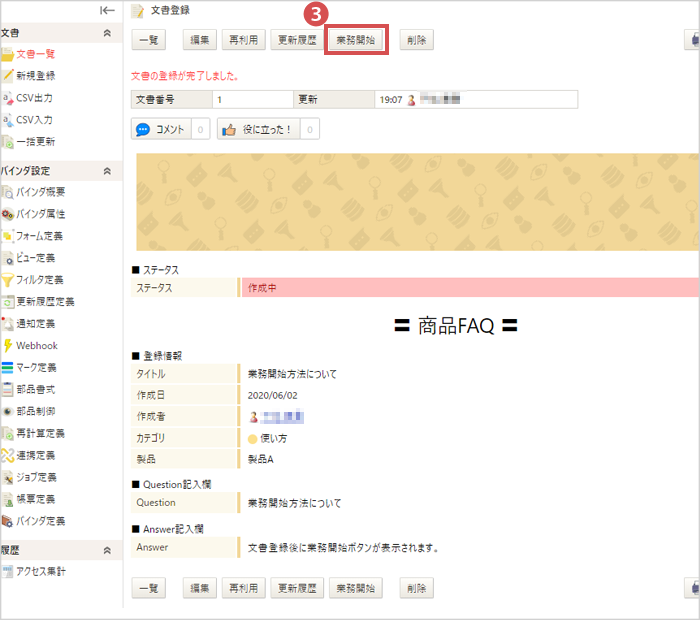Open フィルタ定義 funnel icon

point(7,280)
